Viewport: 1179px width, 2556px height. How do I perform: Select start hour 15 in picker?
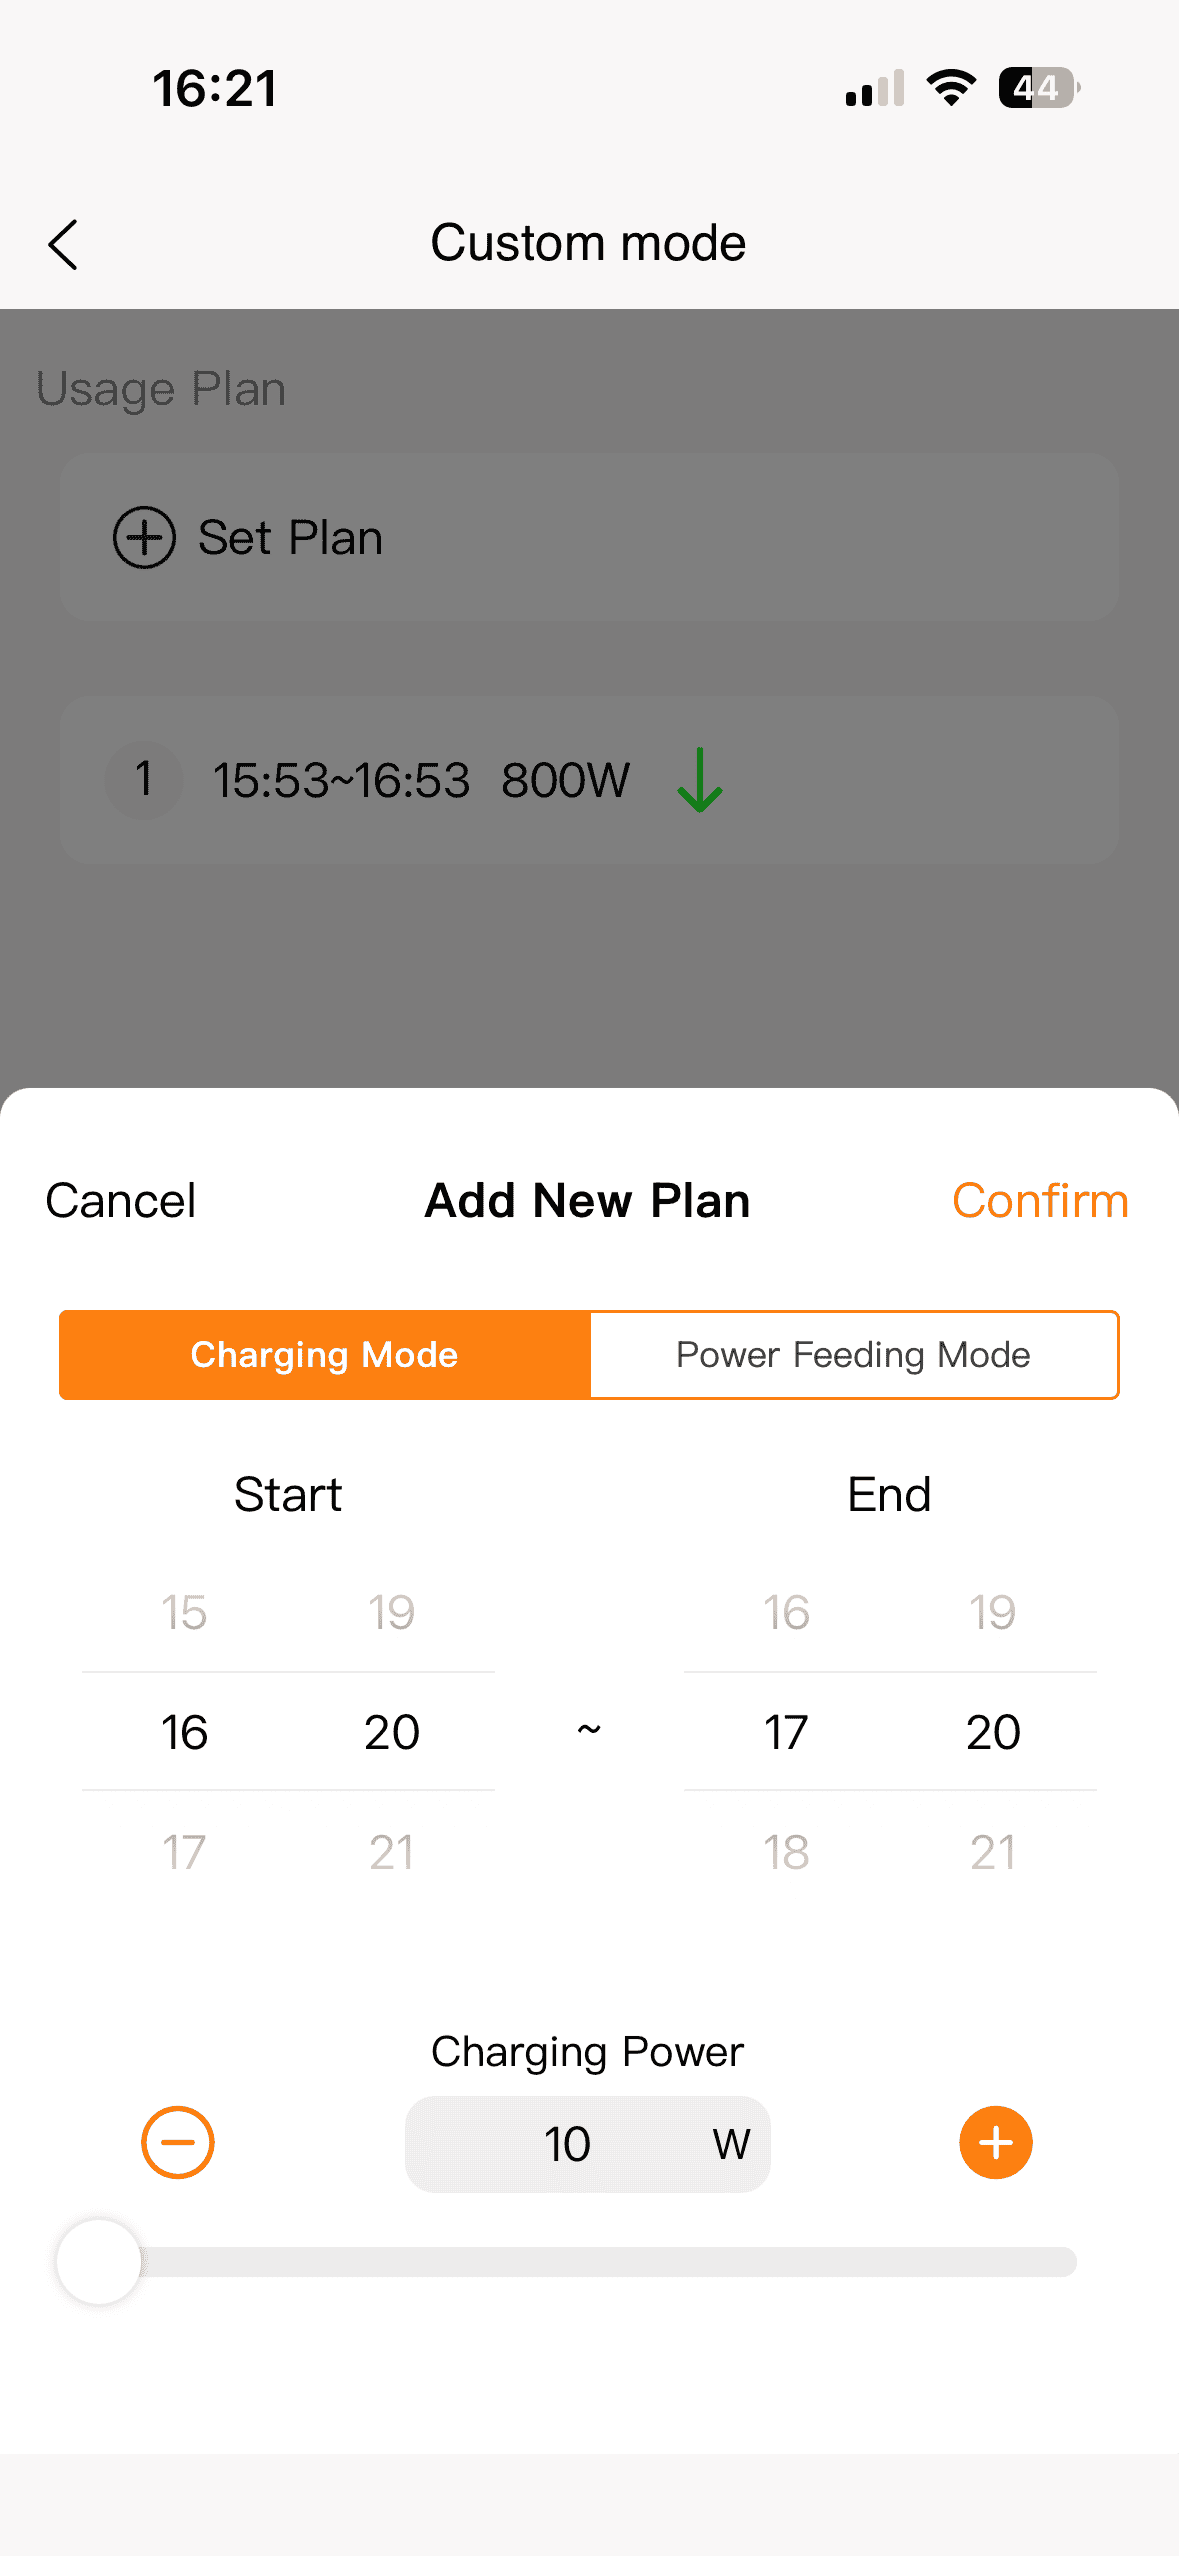[185, 1612]
